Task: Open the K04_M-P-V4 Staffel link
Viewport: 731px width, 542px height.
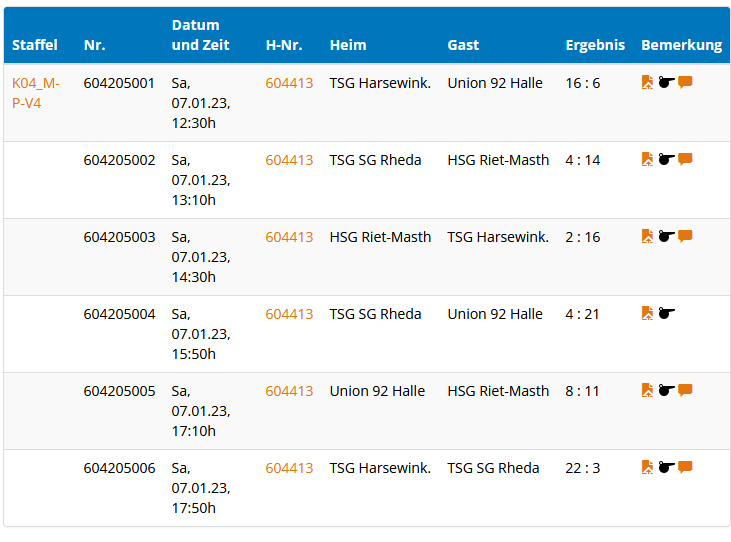Action: pyautogui.click(x=36, y=93)
